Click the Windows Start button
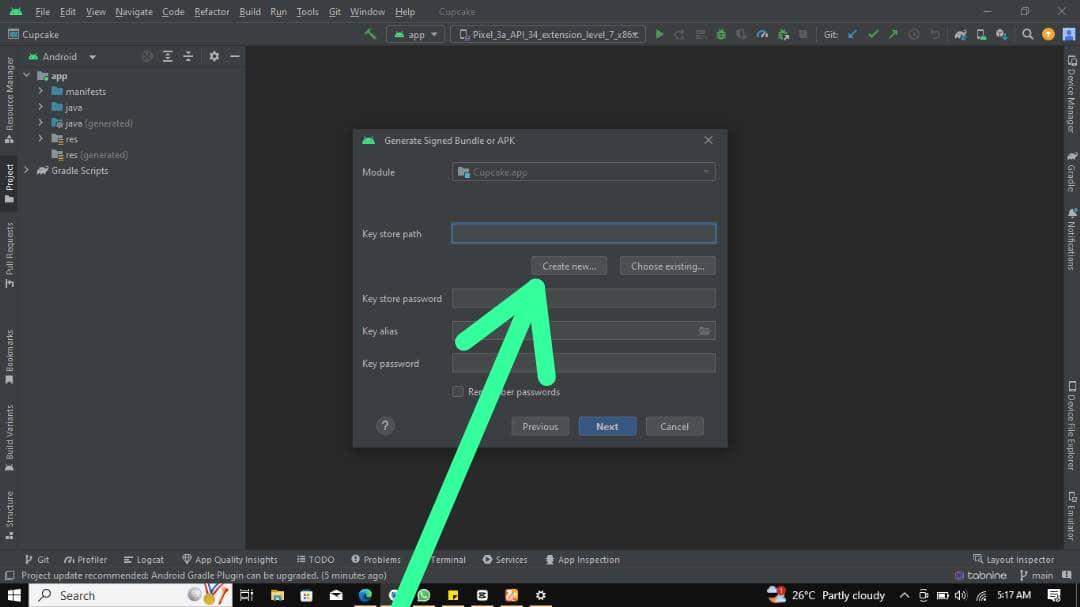Viewport: 1080px width, 607px height. [14, 595]
